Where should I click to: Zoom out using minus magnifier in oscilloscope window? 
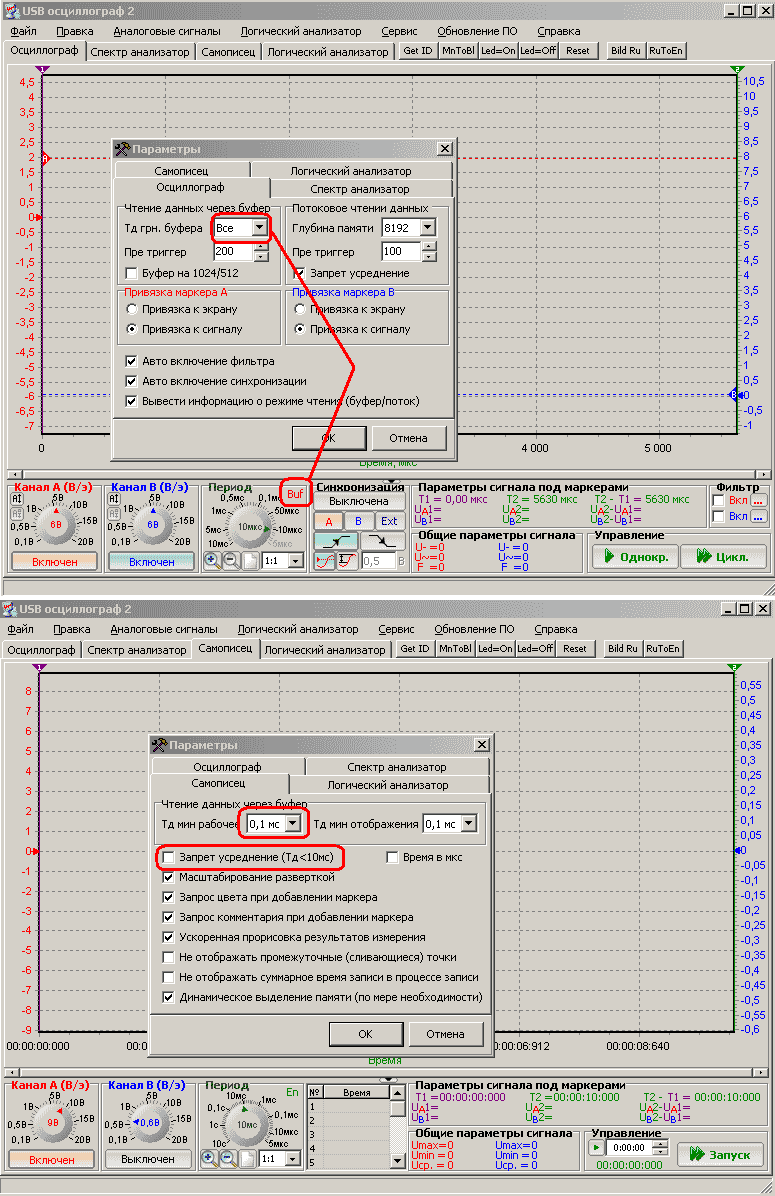coord(230,561)
